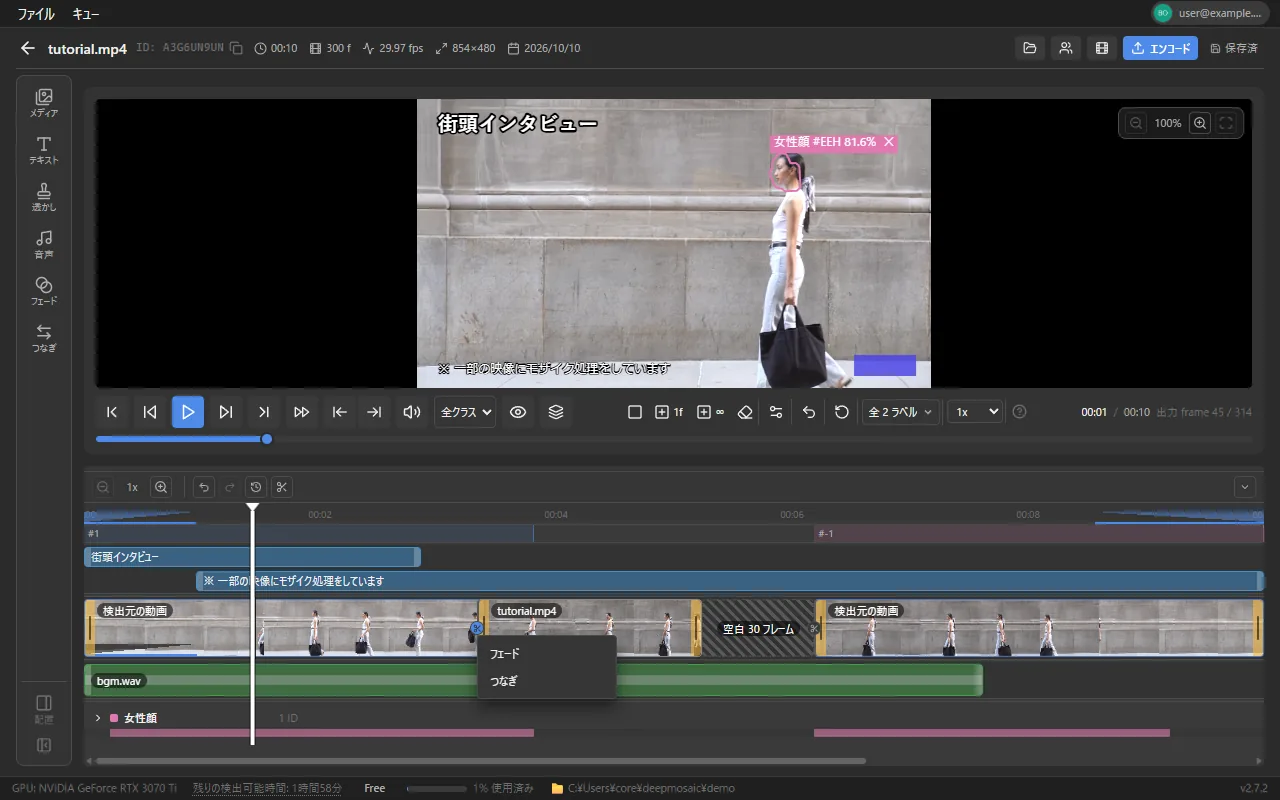
Task: Select the 空白 30 フレーム blank clip
Action: click(x=758, y=629)
